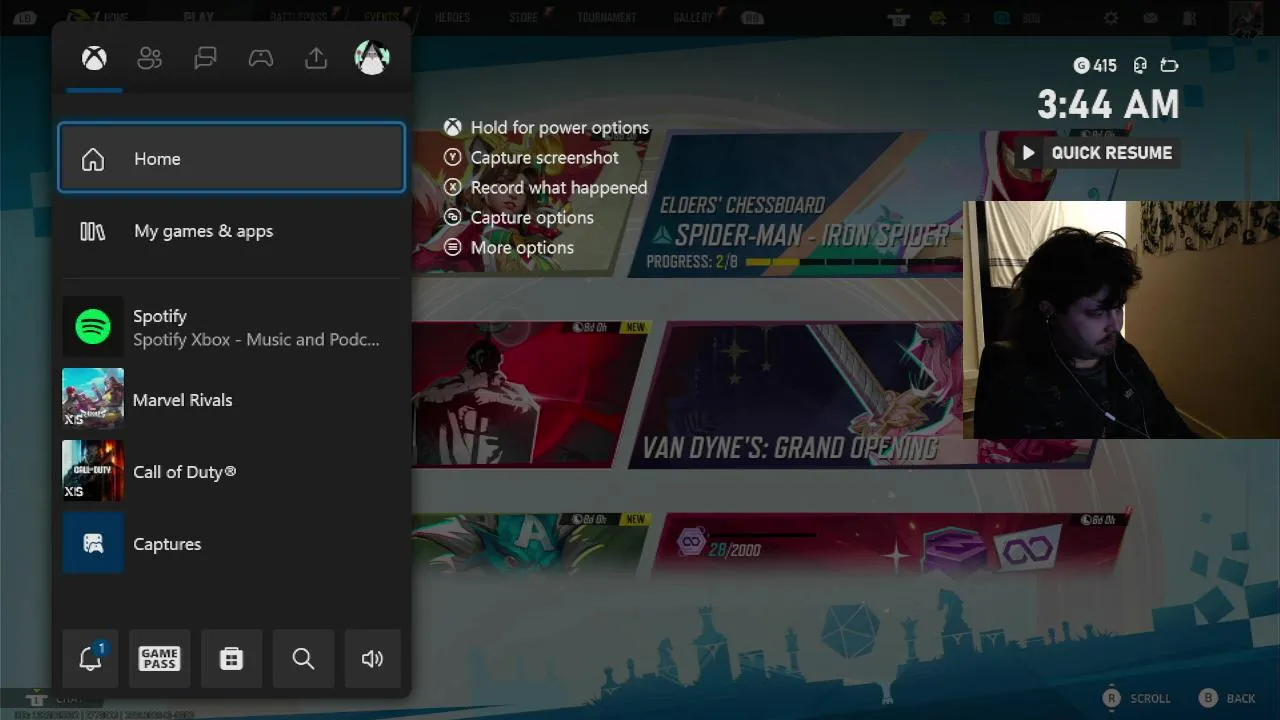
Task: Click the webcam overlay feed
Action: pyautogui.click(x=1121, y=320)
